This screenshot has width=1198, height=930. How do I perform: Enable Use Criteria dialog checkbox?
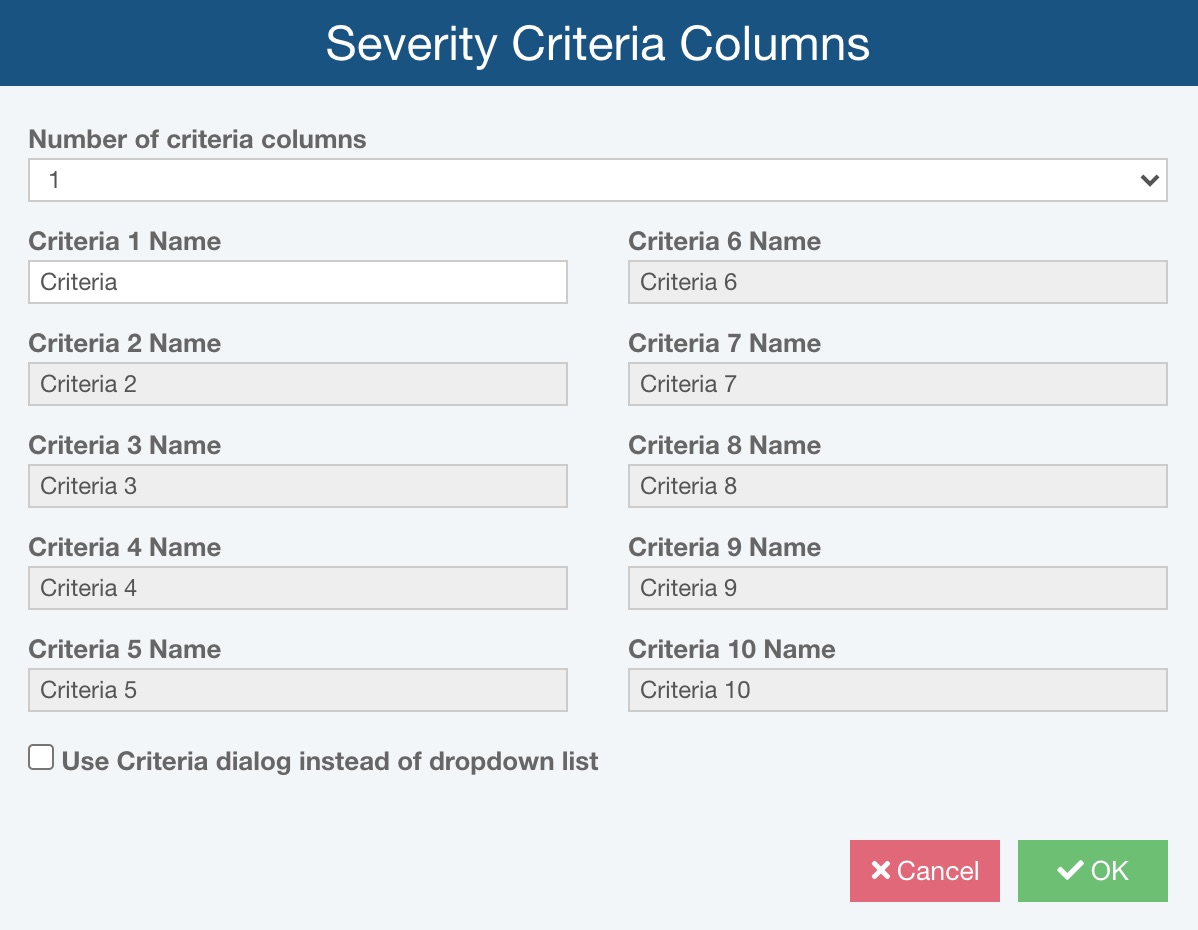[x=41, y=758]
